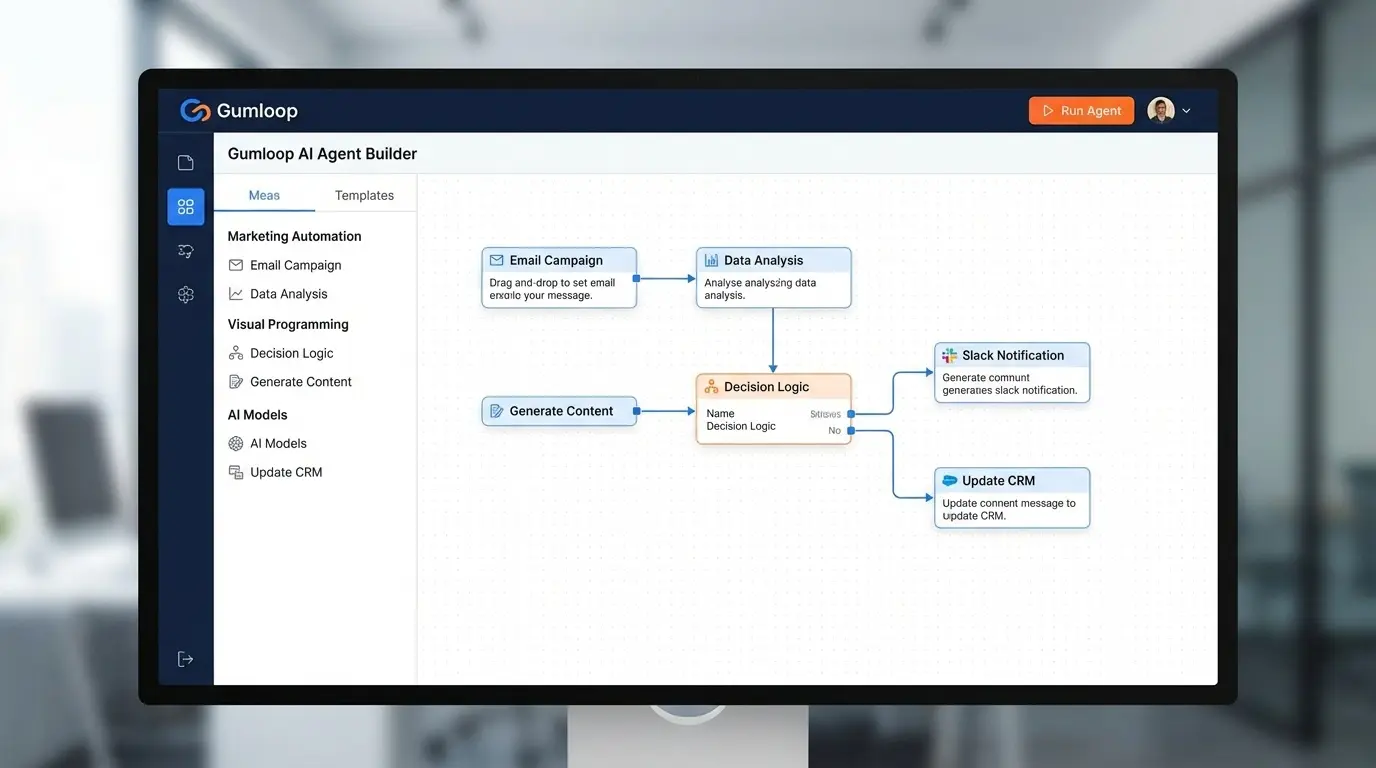The height and width of the screenshot is (768, 1376).
Task: Open the chat messages sidebar icon
Action: point(185,251)
